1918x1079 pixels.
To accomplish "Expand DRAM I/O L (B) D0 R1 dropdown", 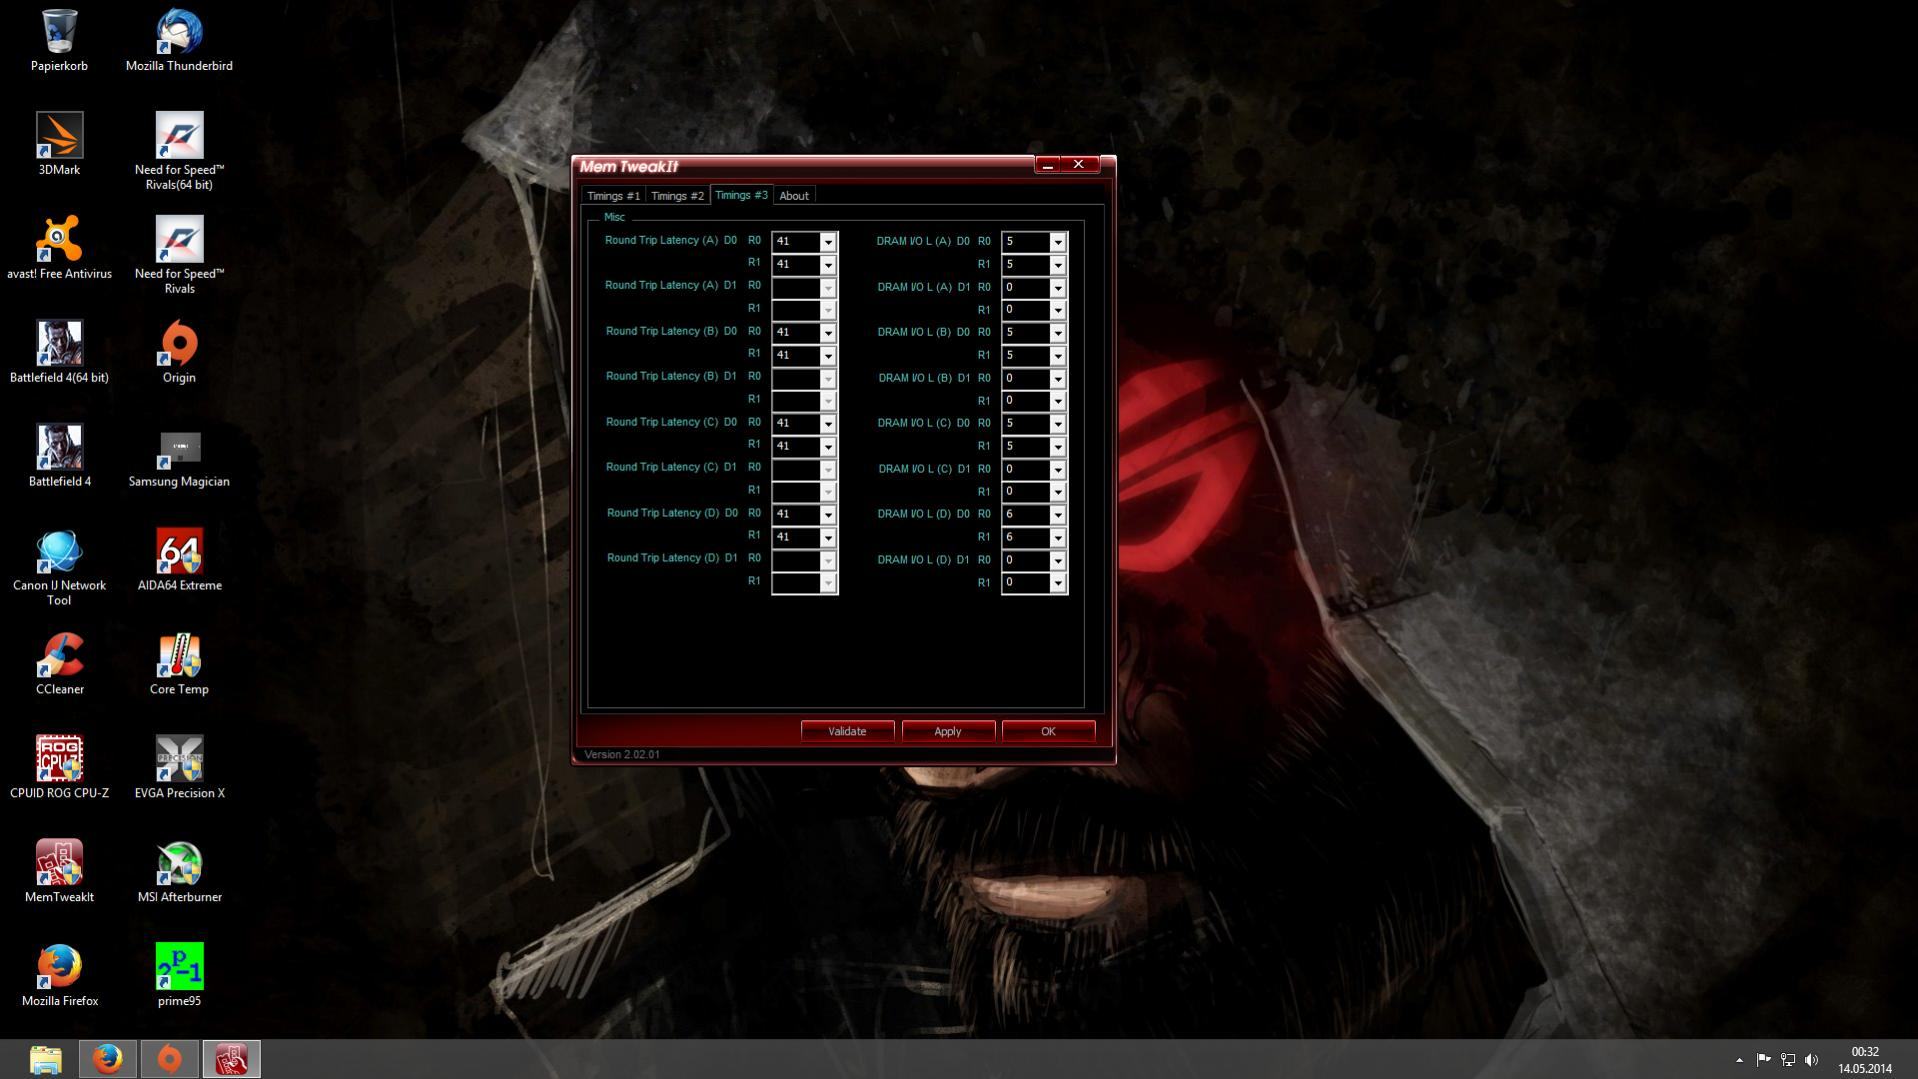I will pos(1057,356).
